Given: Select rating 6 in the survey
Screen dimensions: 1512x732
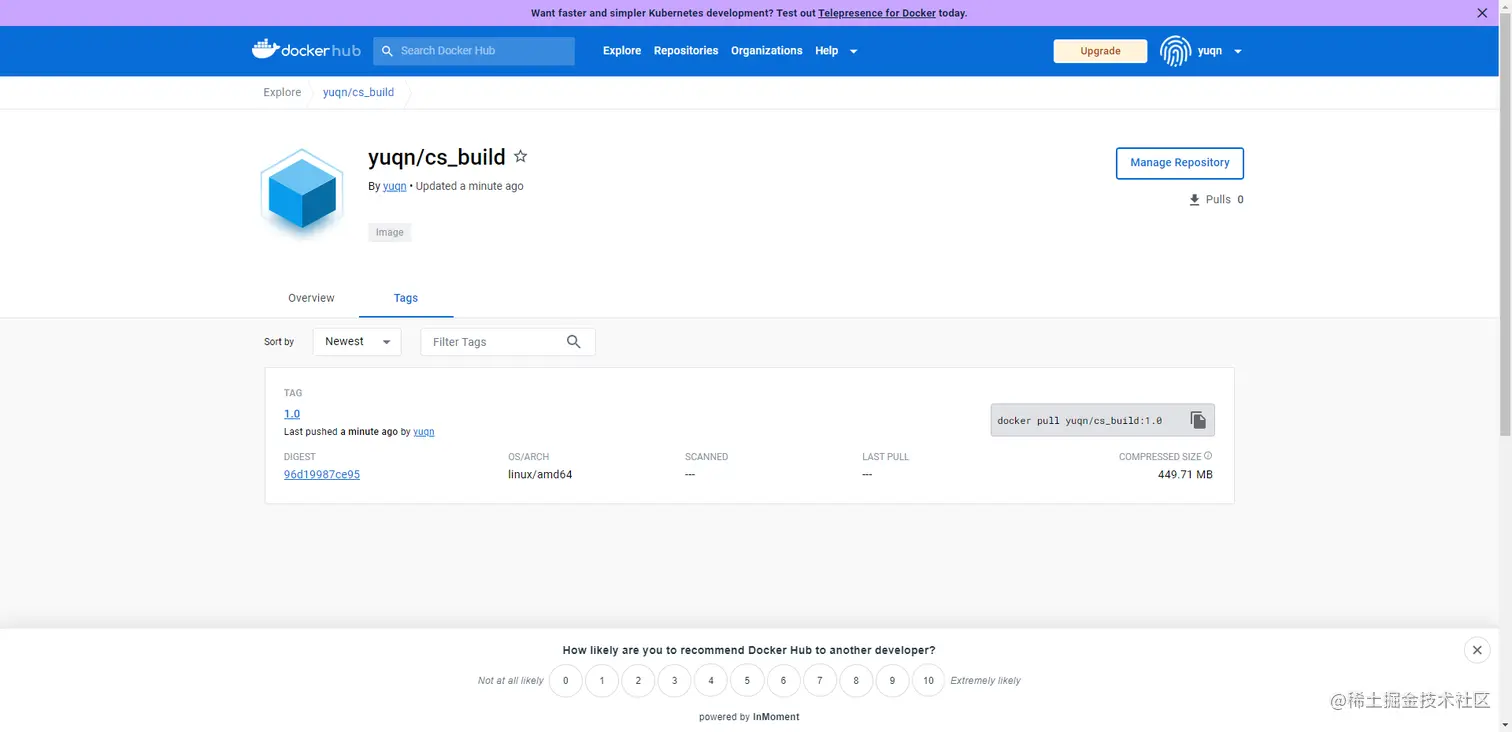Looking at the screenshot, I should pos(783,680).
